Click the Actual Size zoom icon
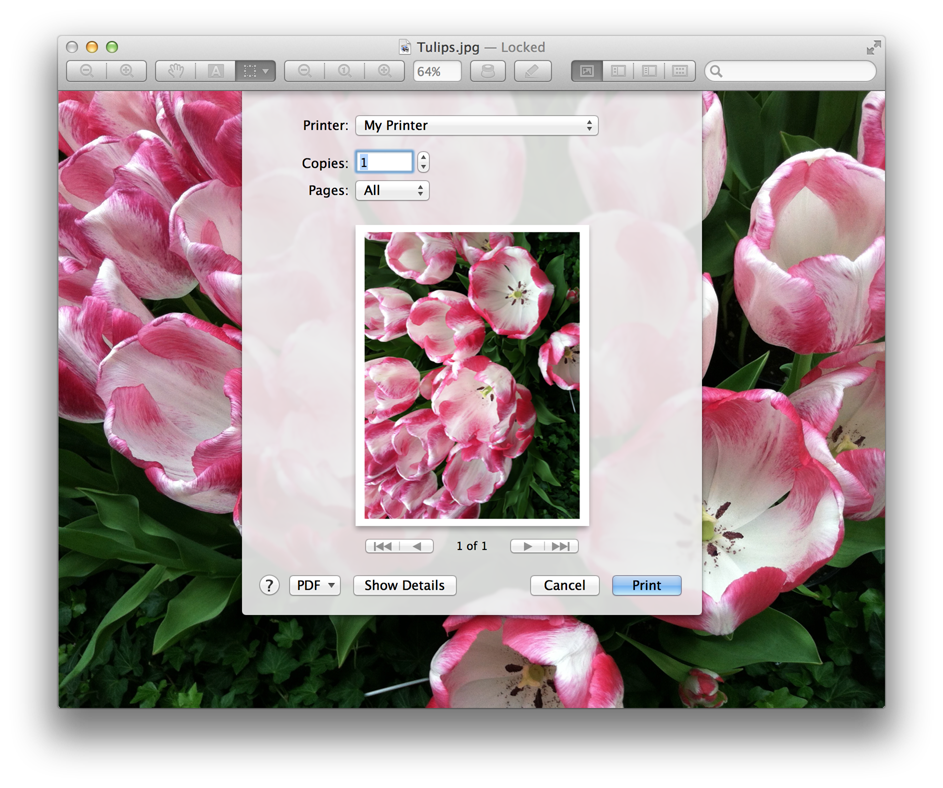 pos(344,71)
